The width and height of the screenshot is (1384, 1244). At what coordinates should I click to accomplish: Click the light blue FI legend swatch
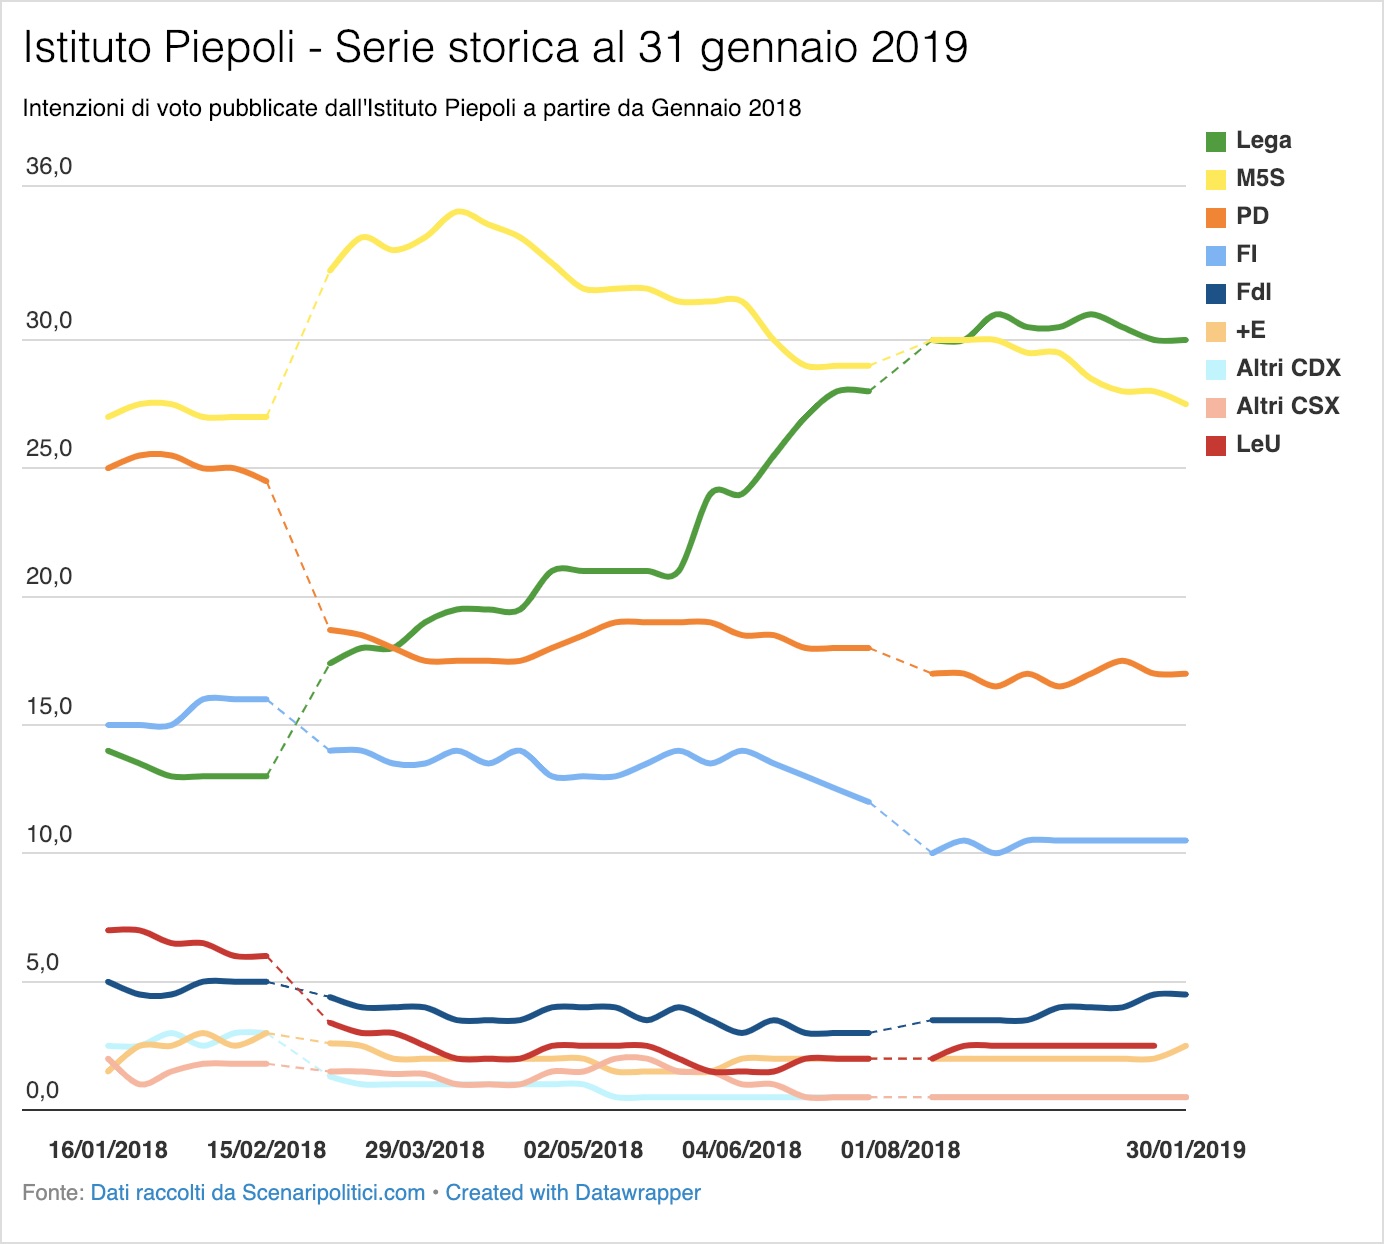pos(1216,256)
